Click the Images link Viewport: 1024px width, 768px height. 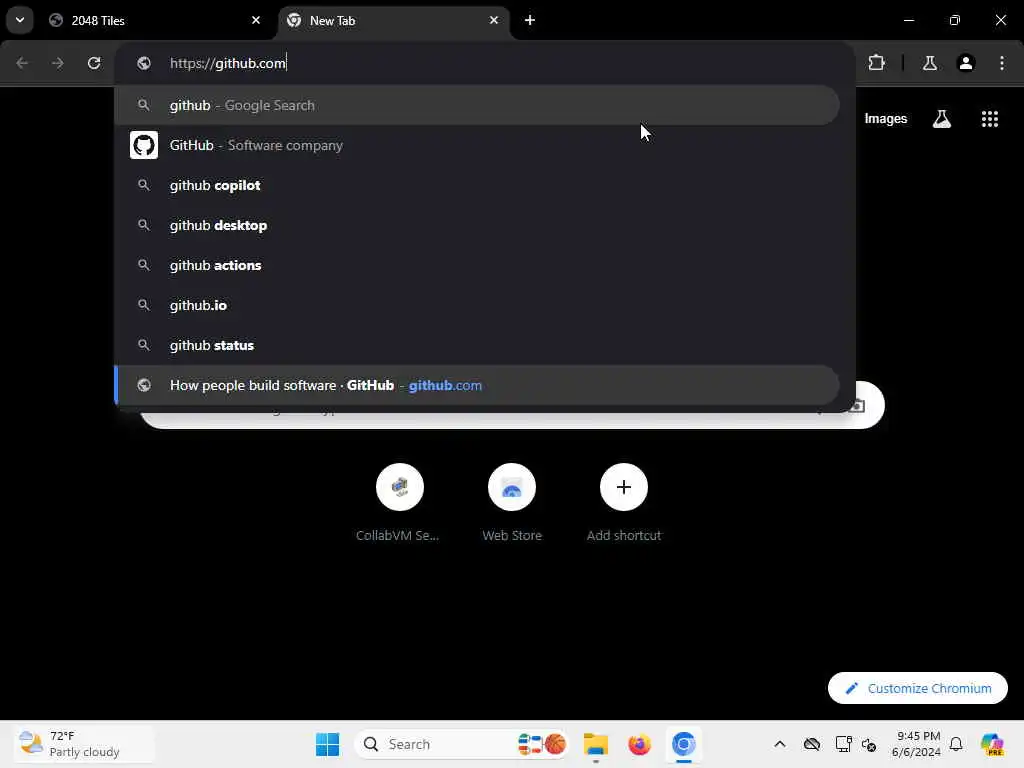coord(886,119)
